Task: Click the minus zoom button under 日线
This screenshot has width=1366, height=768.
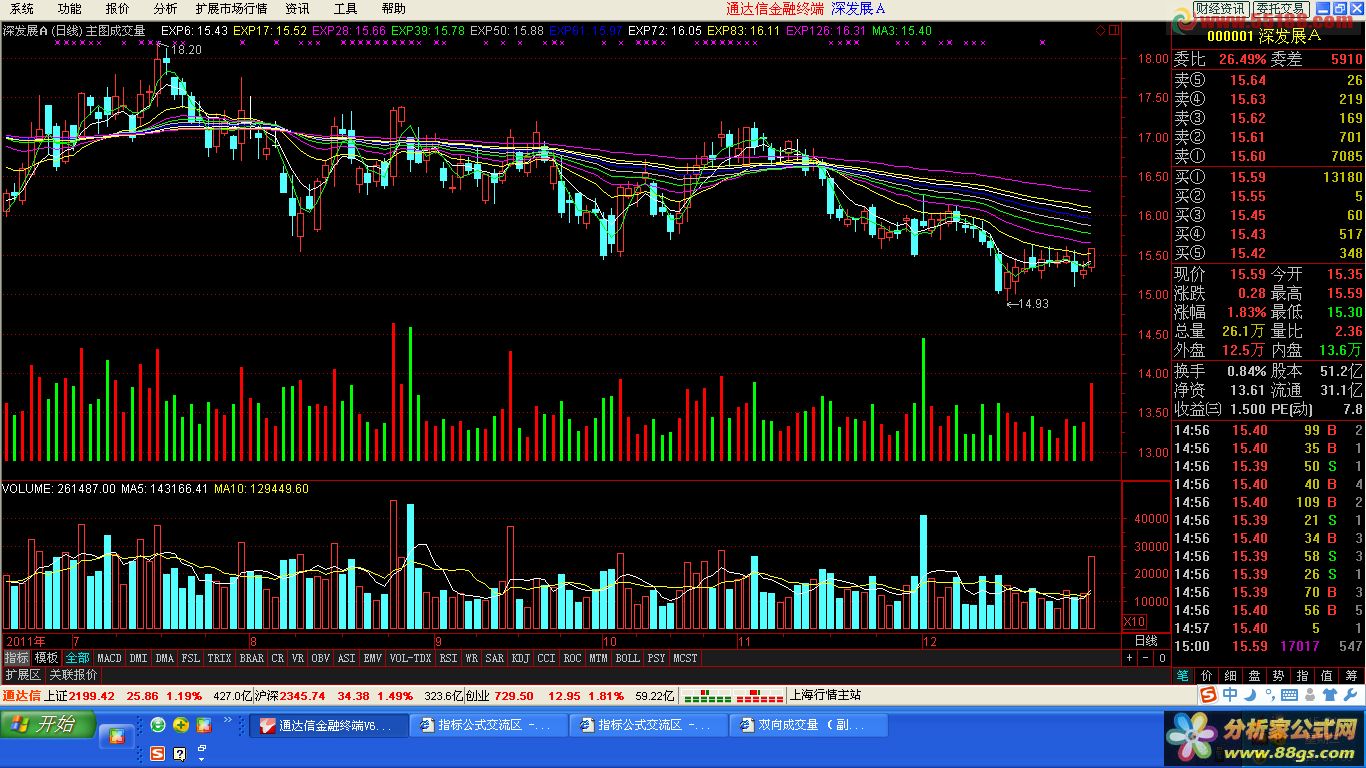Action: (1145, 658)
